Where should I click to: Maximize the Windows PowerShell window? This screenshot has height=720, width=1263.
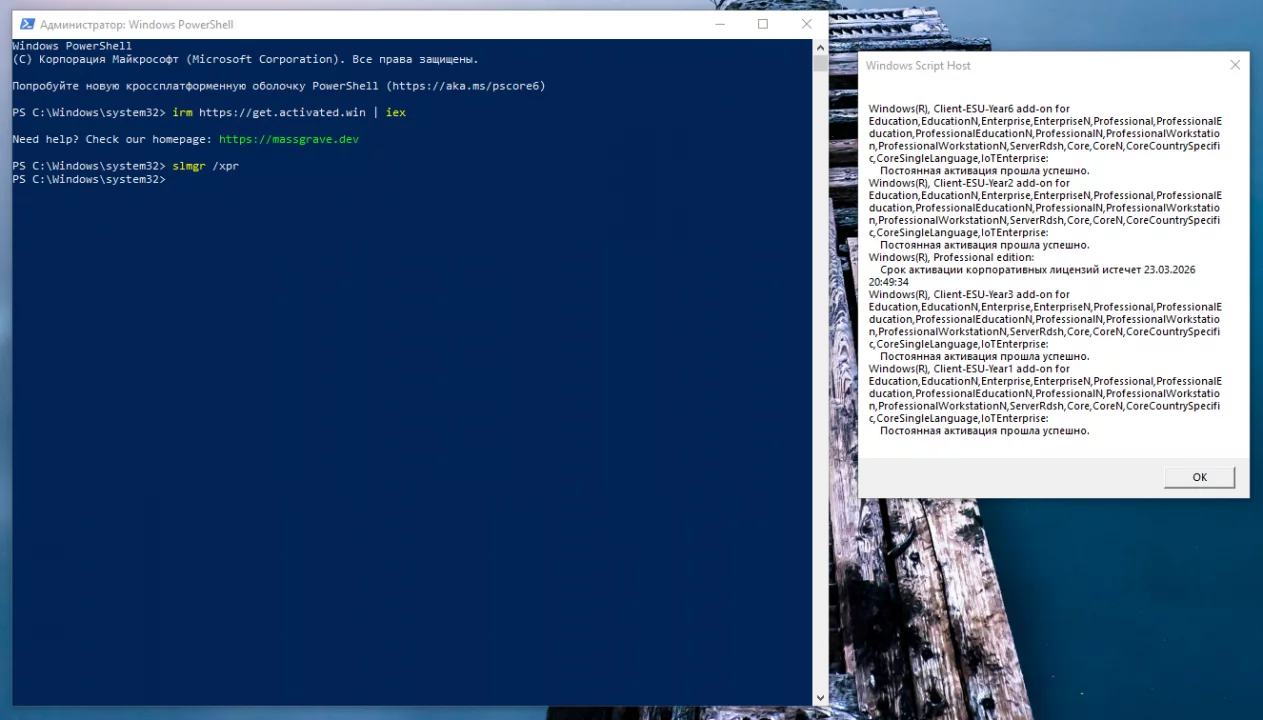click(x=763, y=24)
